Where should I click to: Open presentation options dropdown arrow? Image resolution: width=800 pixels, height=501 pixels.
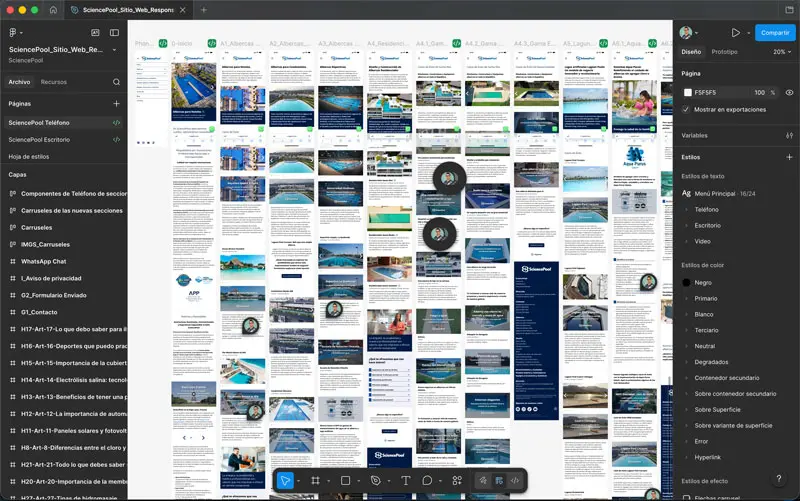pos(748,33)
